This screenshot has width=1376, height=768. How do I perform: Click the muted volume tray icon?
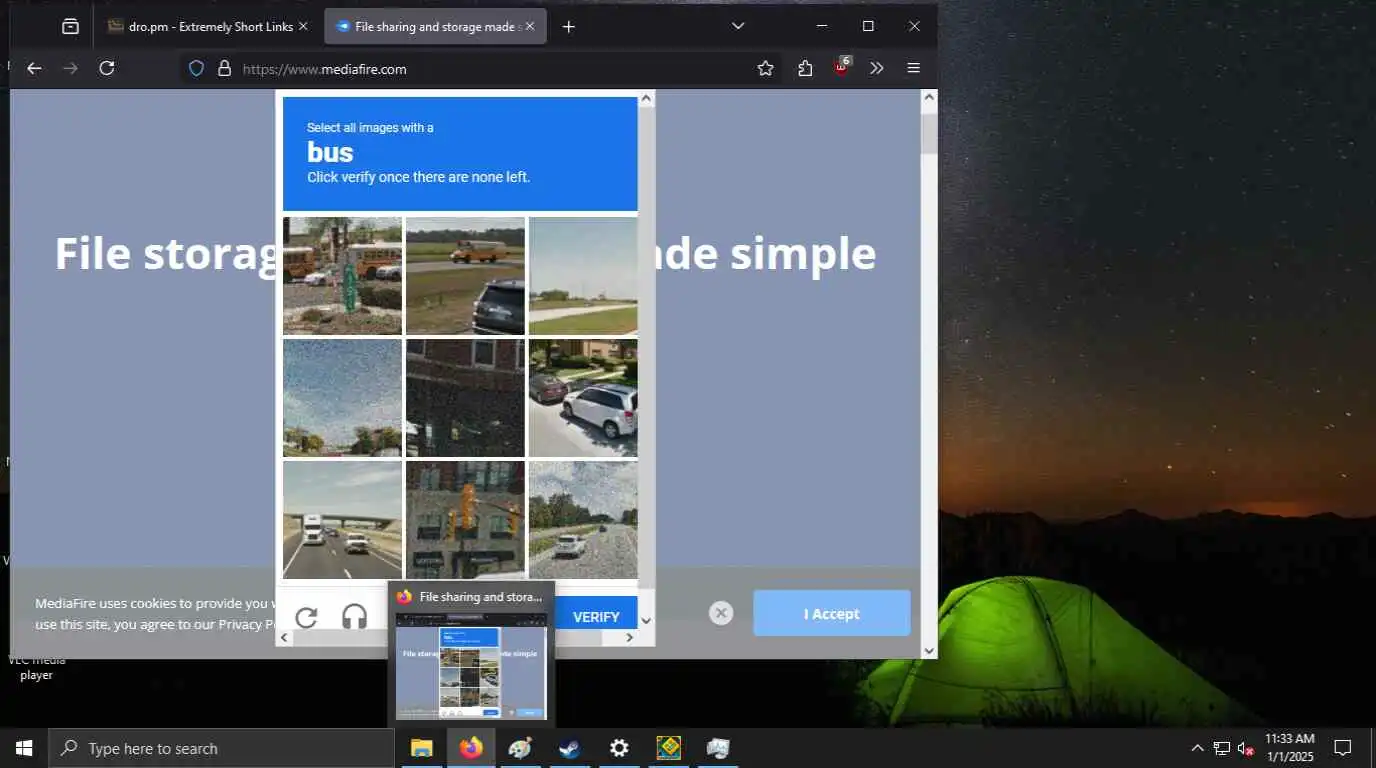[1245, 748]
